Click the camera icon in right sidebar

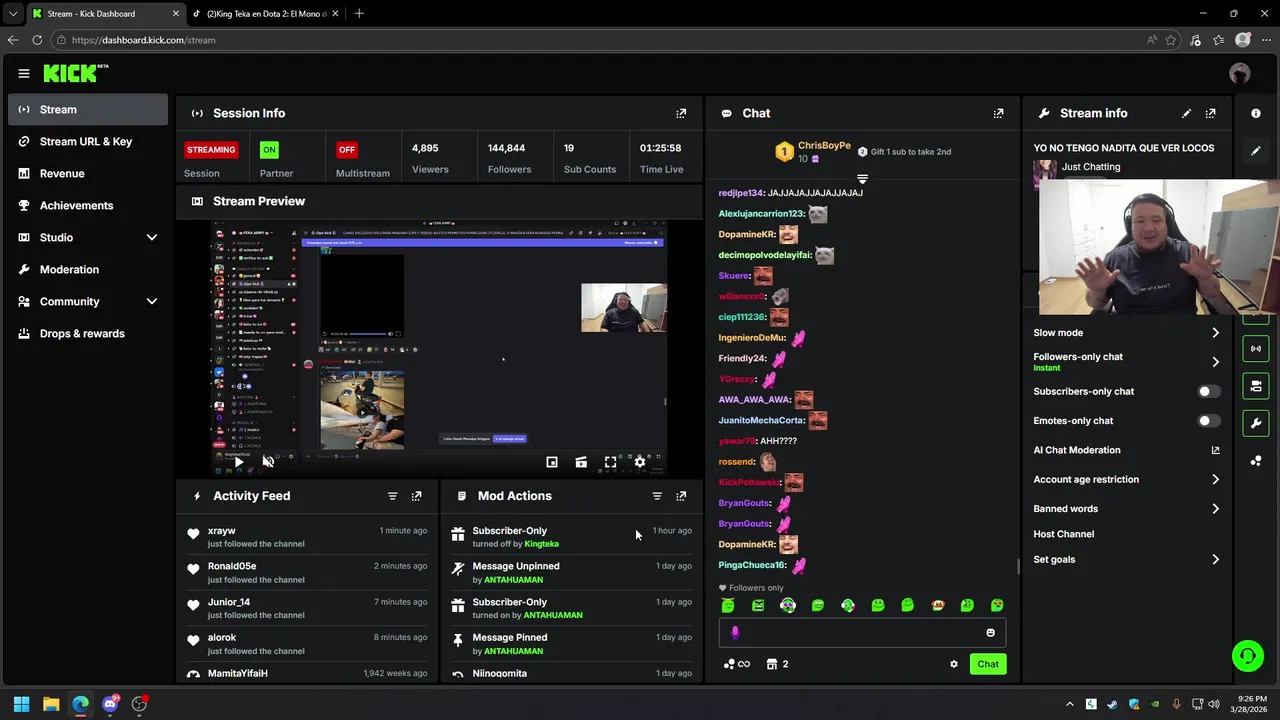1256,386
